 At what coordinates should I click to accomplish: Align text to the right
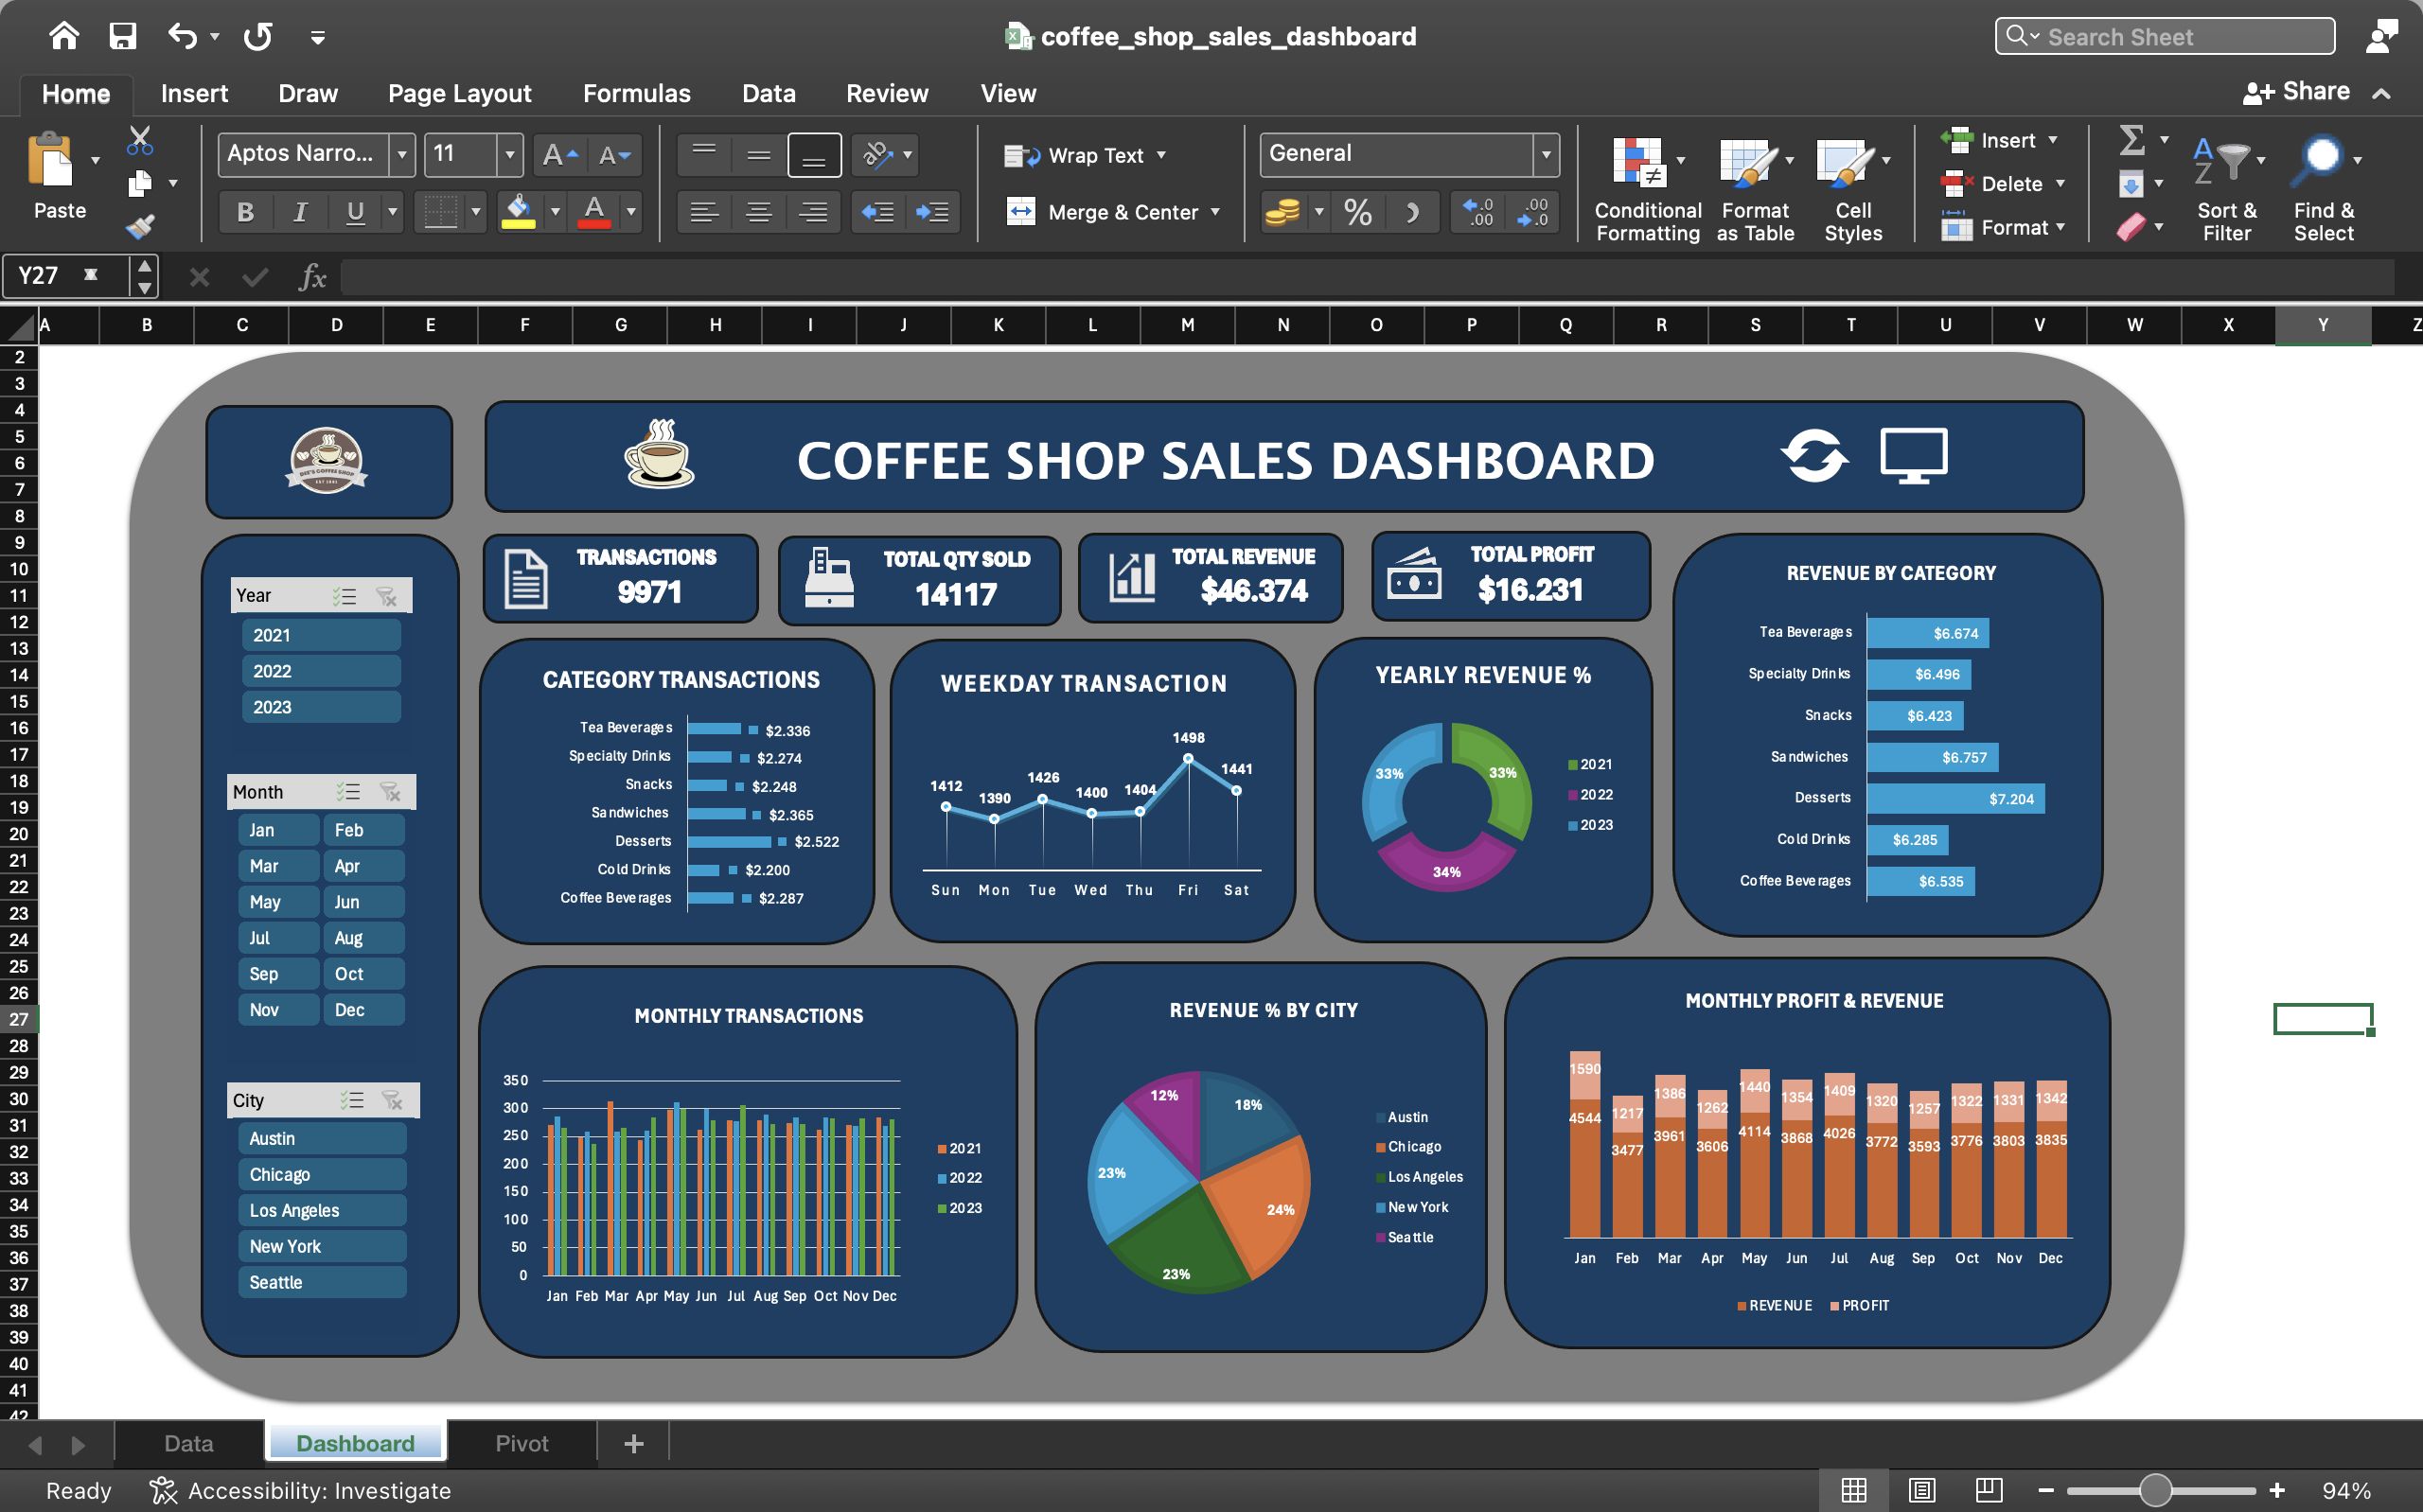click(x=814, y=212)
